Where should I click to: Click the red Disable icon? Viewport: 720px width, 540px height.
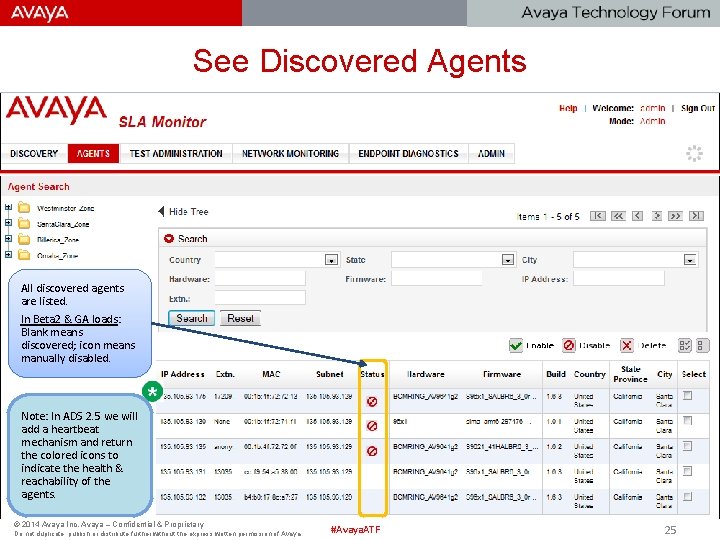click(569, 345)
